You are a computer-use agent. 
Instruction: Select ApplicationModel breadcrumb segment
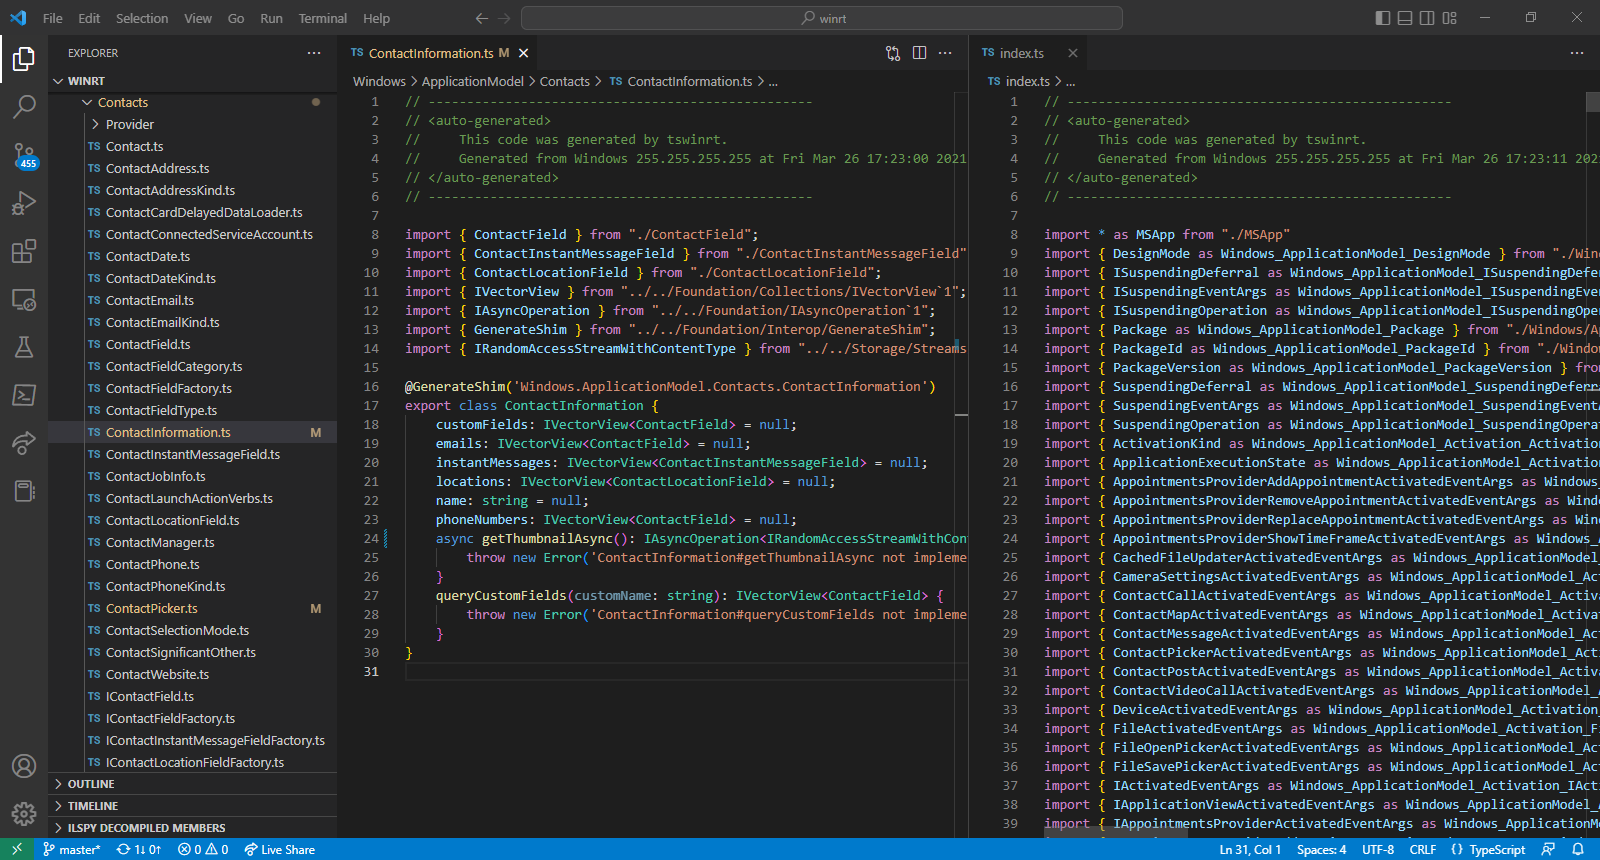(x=472, y=81)
